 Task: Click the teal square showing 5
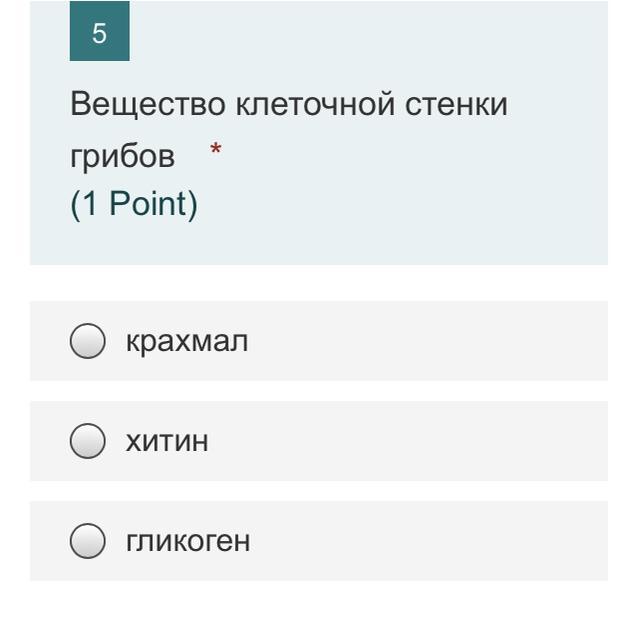click(x=100, y=31)
